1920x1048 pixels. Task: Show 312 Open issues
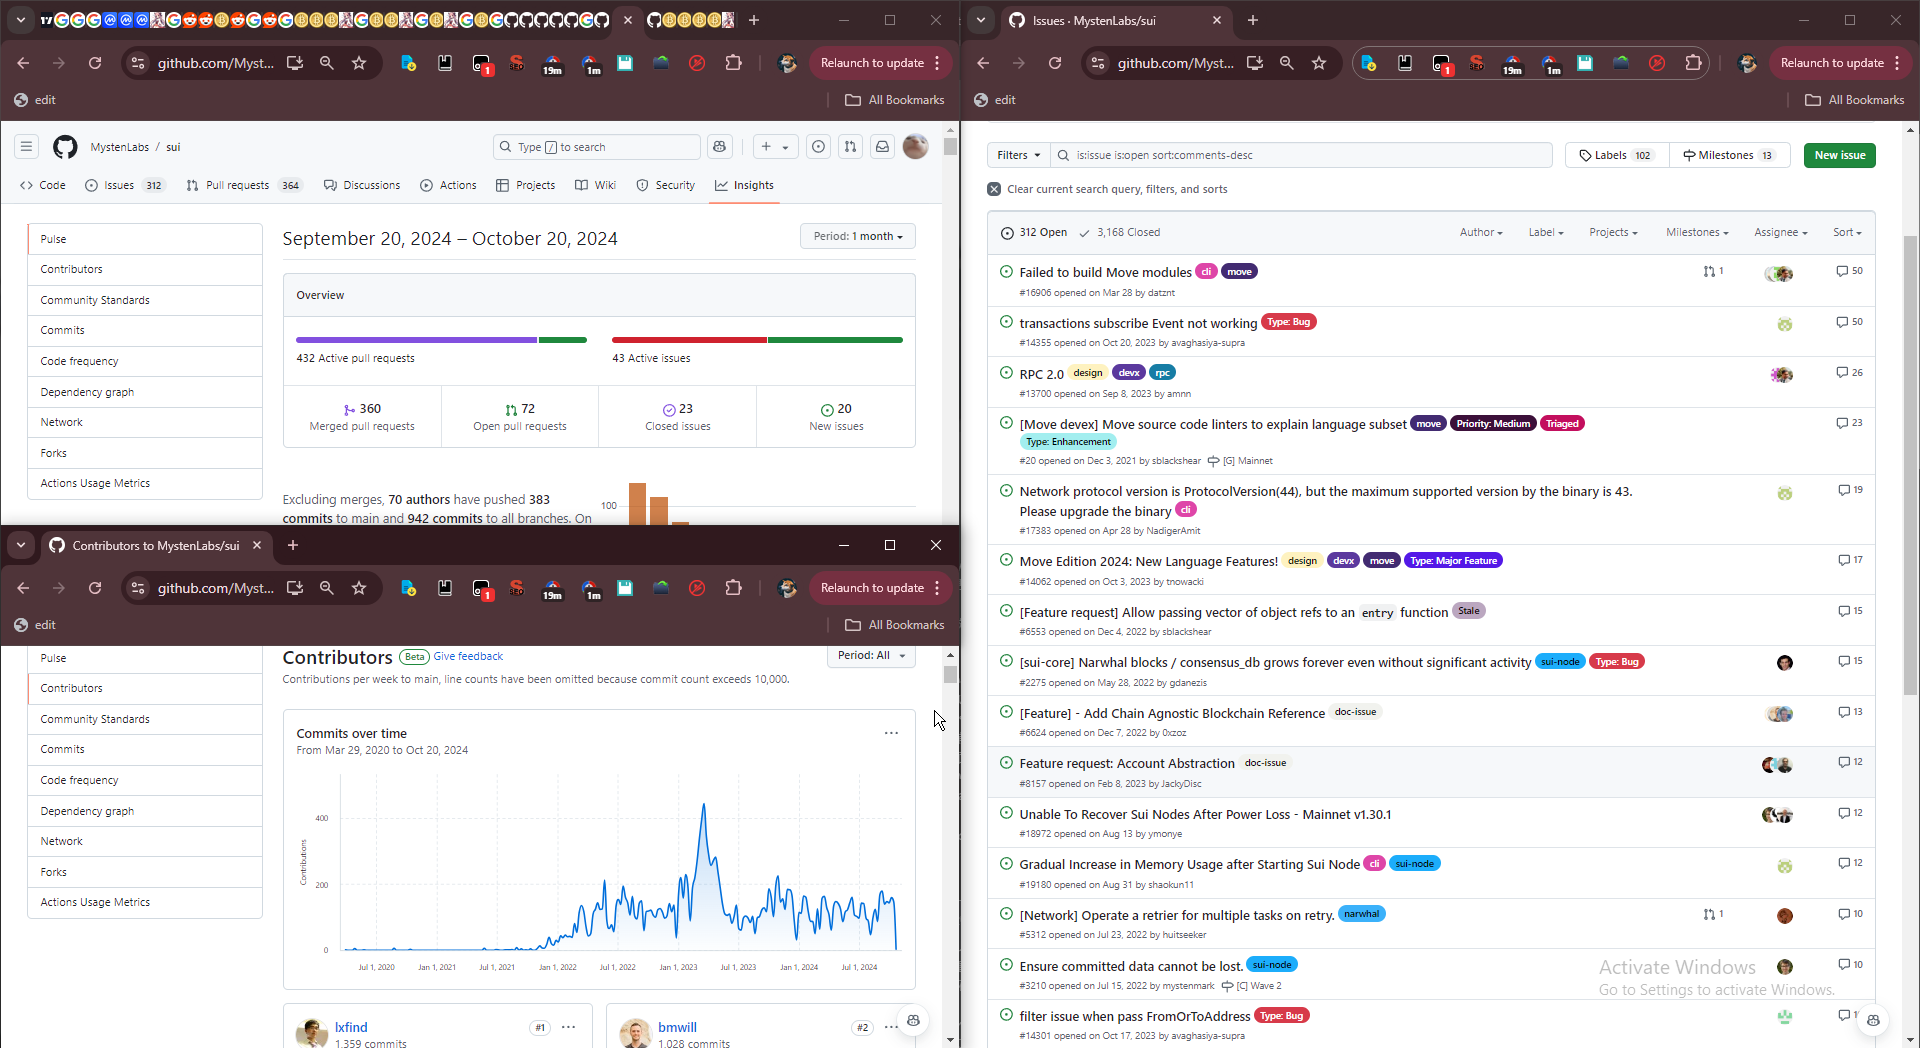(1034, 232)
